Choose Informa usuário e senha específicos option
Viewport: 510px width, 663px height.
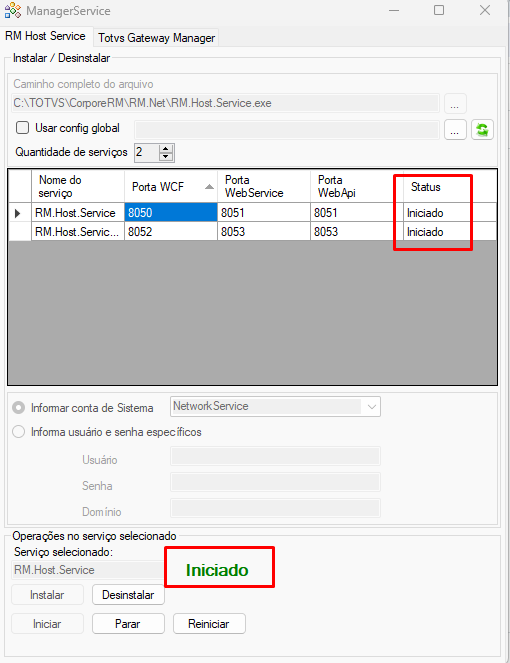click(18, 432)
